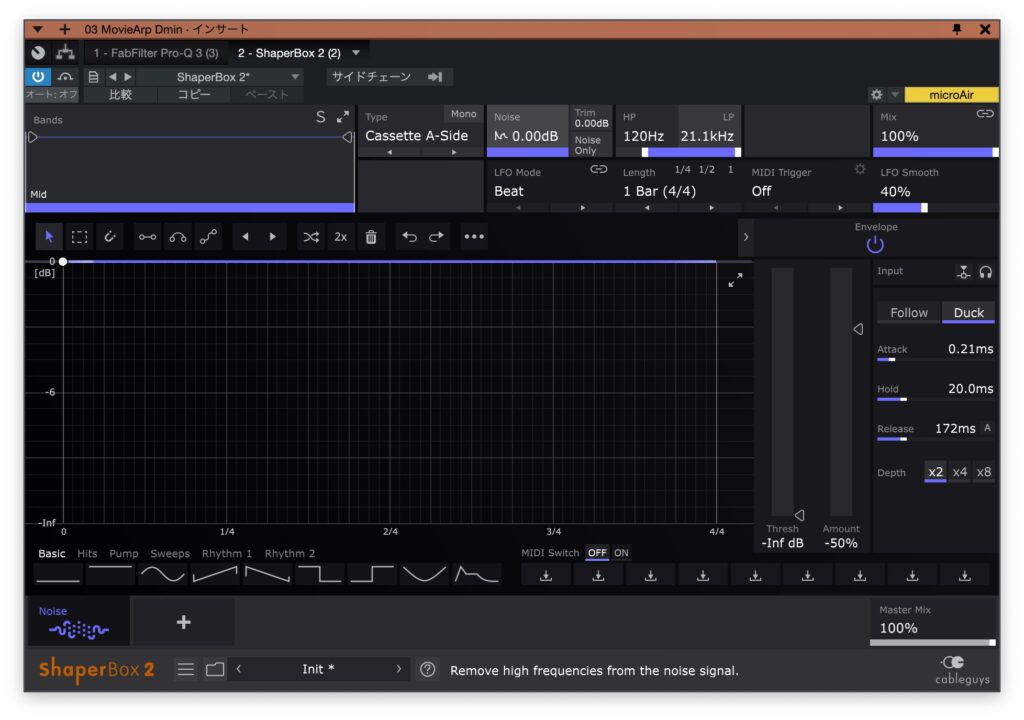
Task: Switch to the FabFilter Pro-Q 3 tab
Action: (156, 53)
